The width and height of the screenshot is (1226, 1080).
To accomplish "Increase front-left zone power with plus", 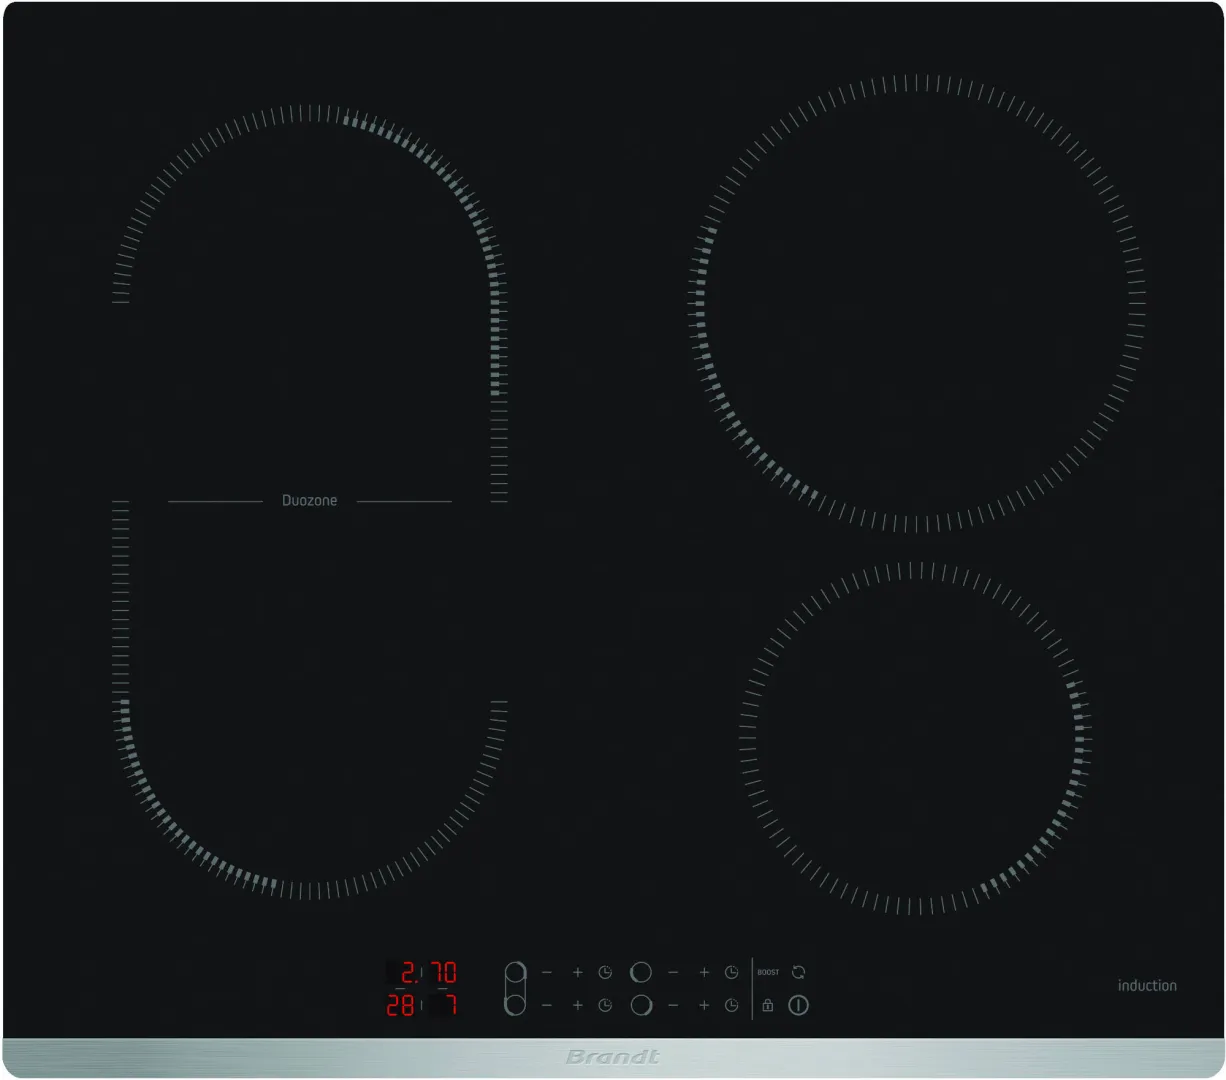I will (x=577, y=1005).
